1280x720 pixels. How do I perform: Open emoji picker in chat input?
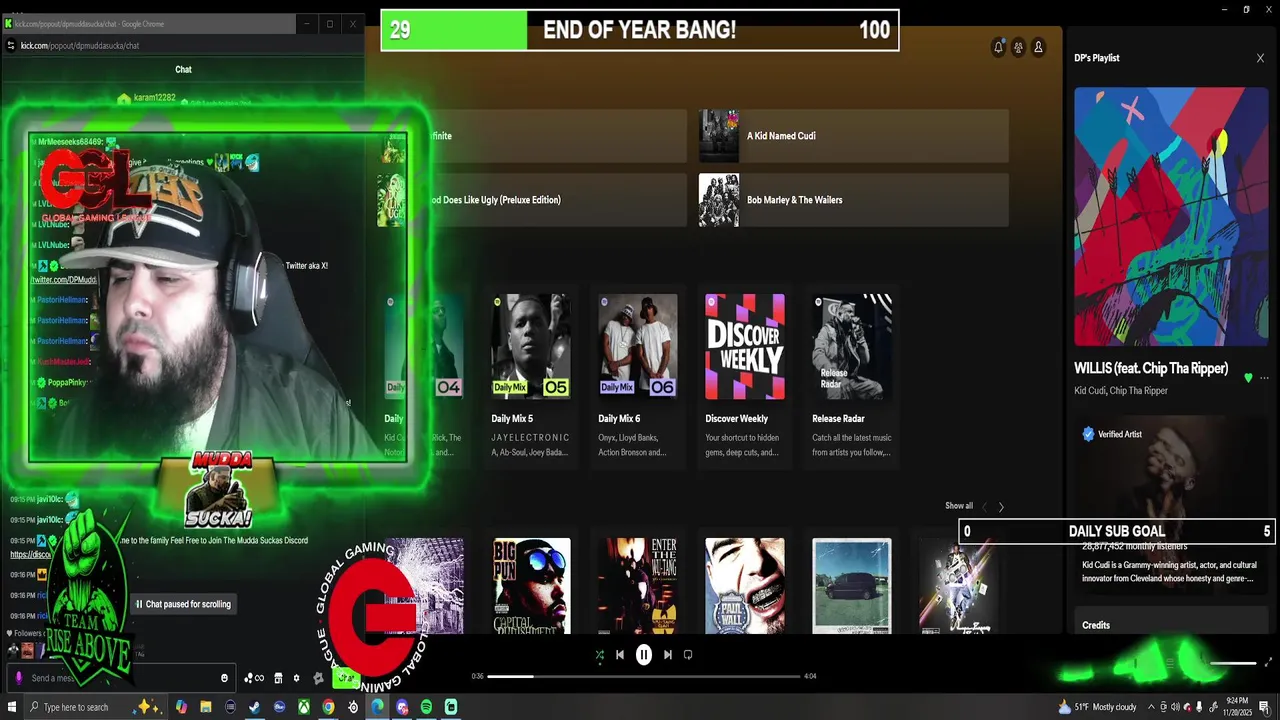click(x=224, y=678)
